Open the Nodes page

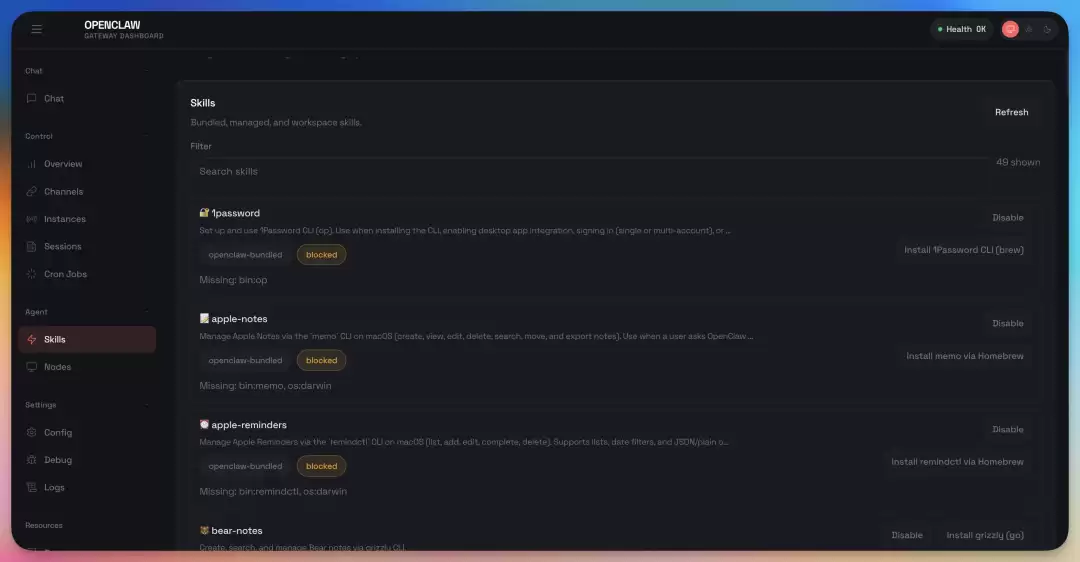click(x=87, y=367)
